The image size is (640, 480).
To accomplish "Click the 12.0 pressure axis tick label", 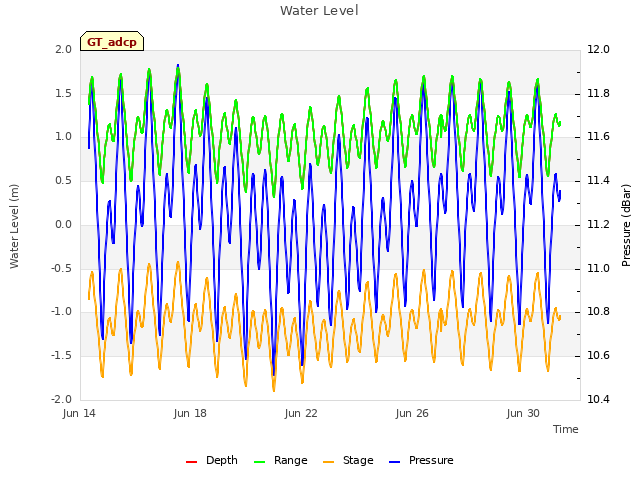I will [x=598, y=49].
